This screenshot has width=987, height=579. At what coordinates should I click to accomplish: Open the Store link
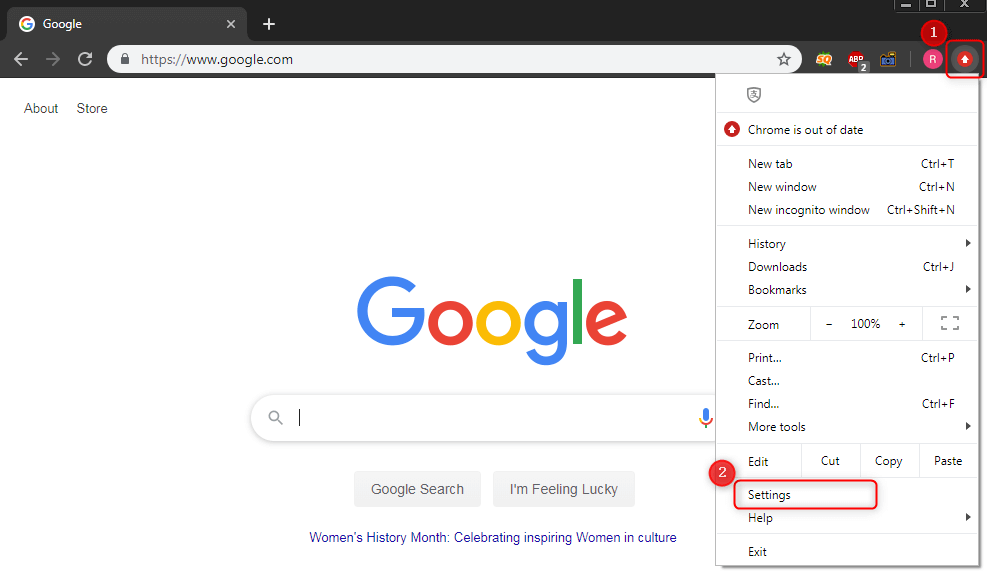[x=92, y=108]
